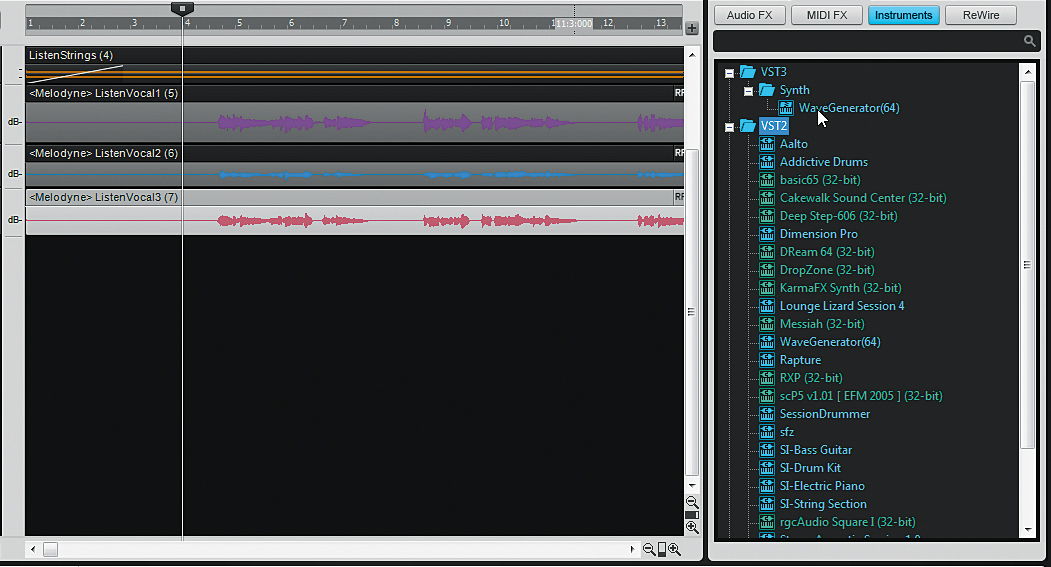Image resolution: width=1051 pixels, height=567 pixels.
Task: Select the ListenStrings (4) clip header
Action: click(x=355, y=55)
